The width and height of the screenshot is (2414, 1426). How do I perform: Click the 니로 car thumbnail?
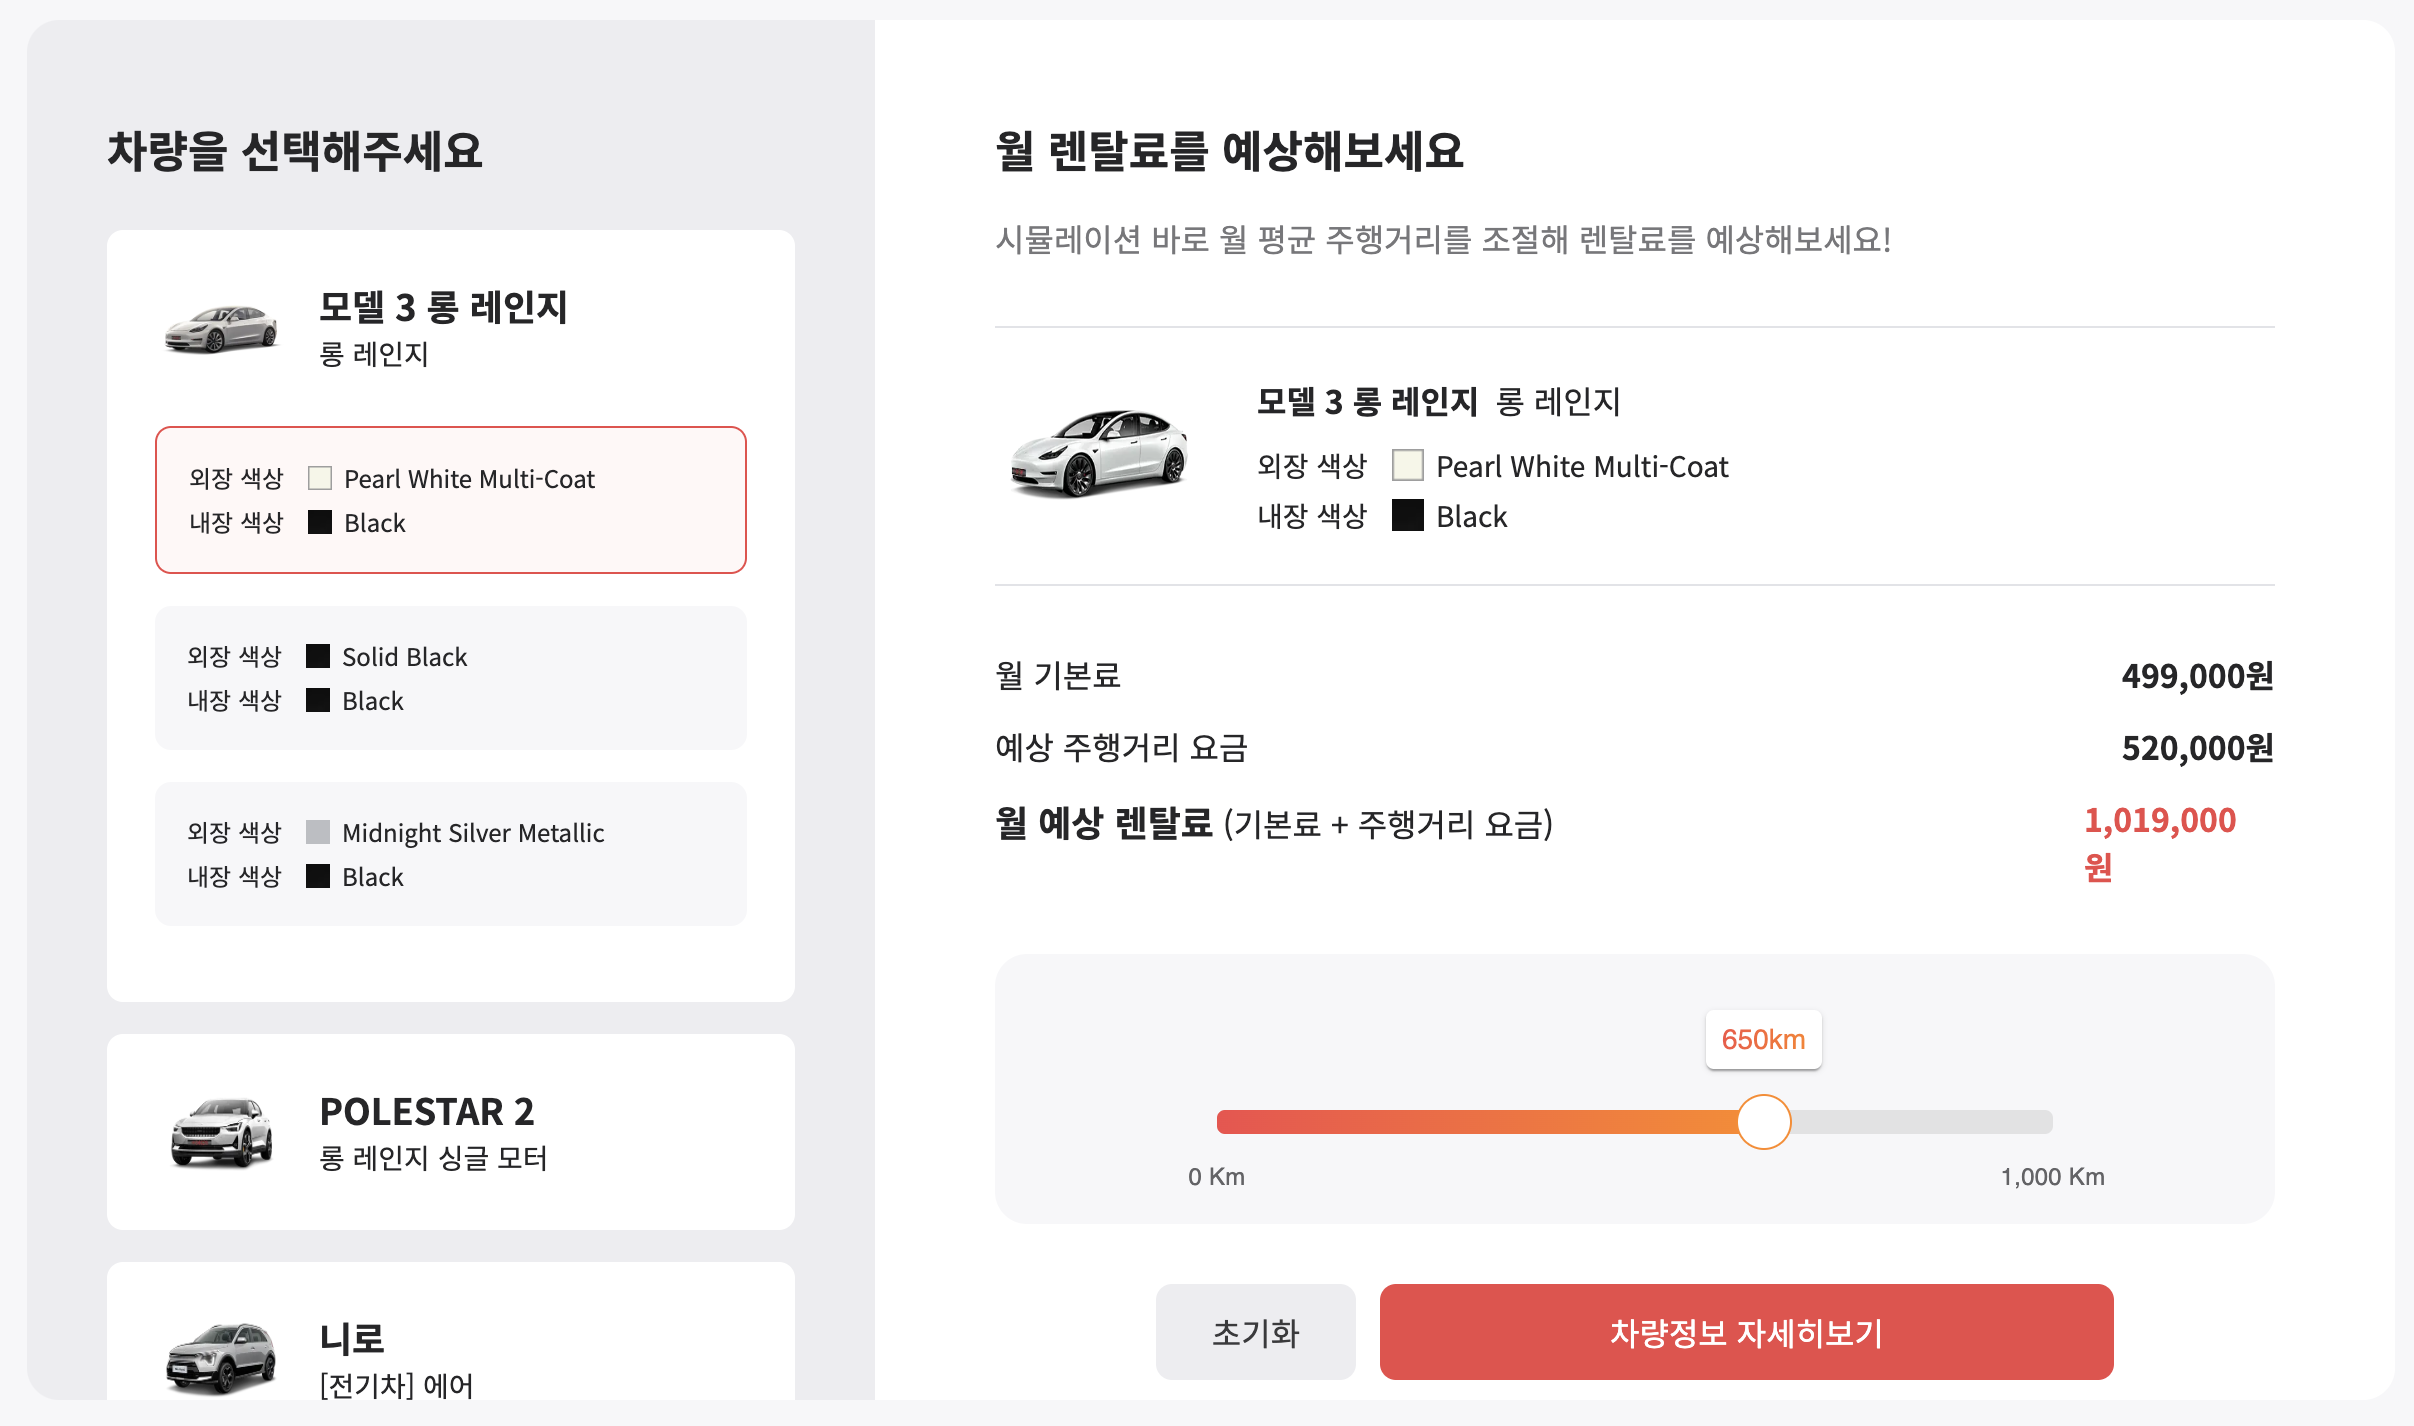point(221,1358)
